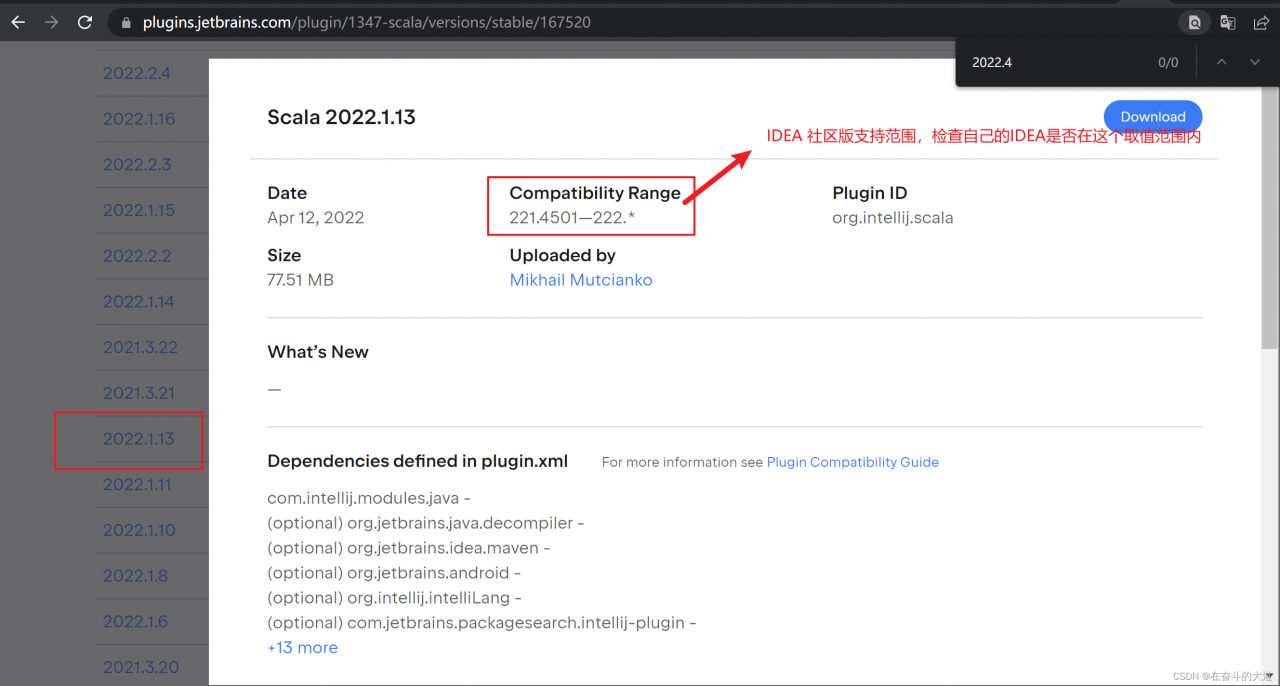The width and height of the screenshot is (1280, 686).
Task: Click the find-in-page search icon
Action: (1193, 22)
